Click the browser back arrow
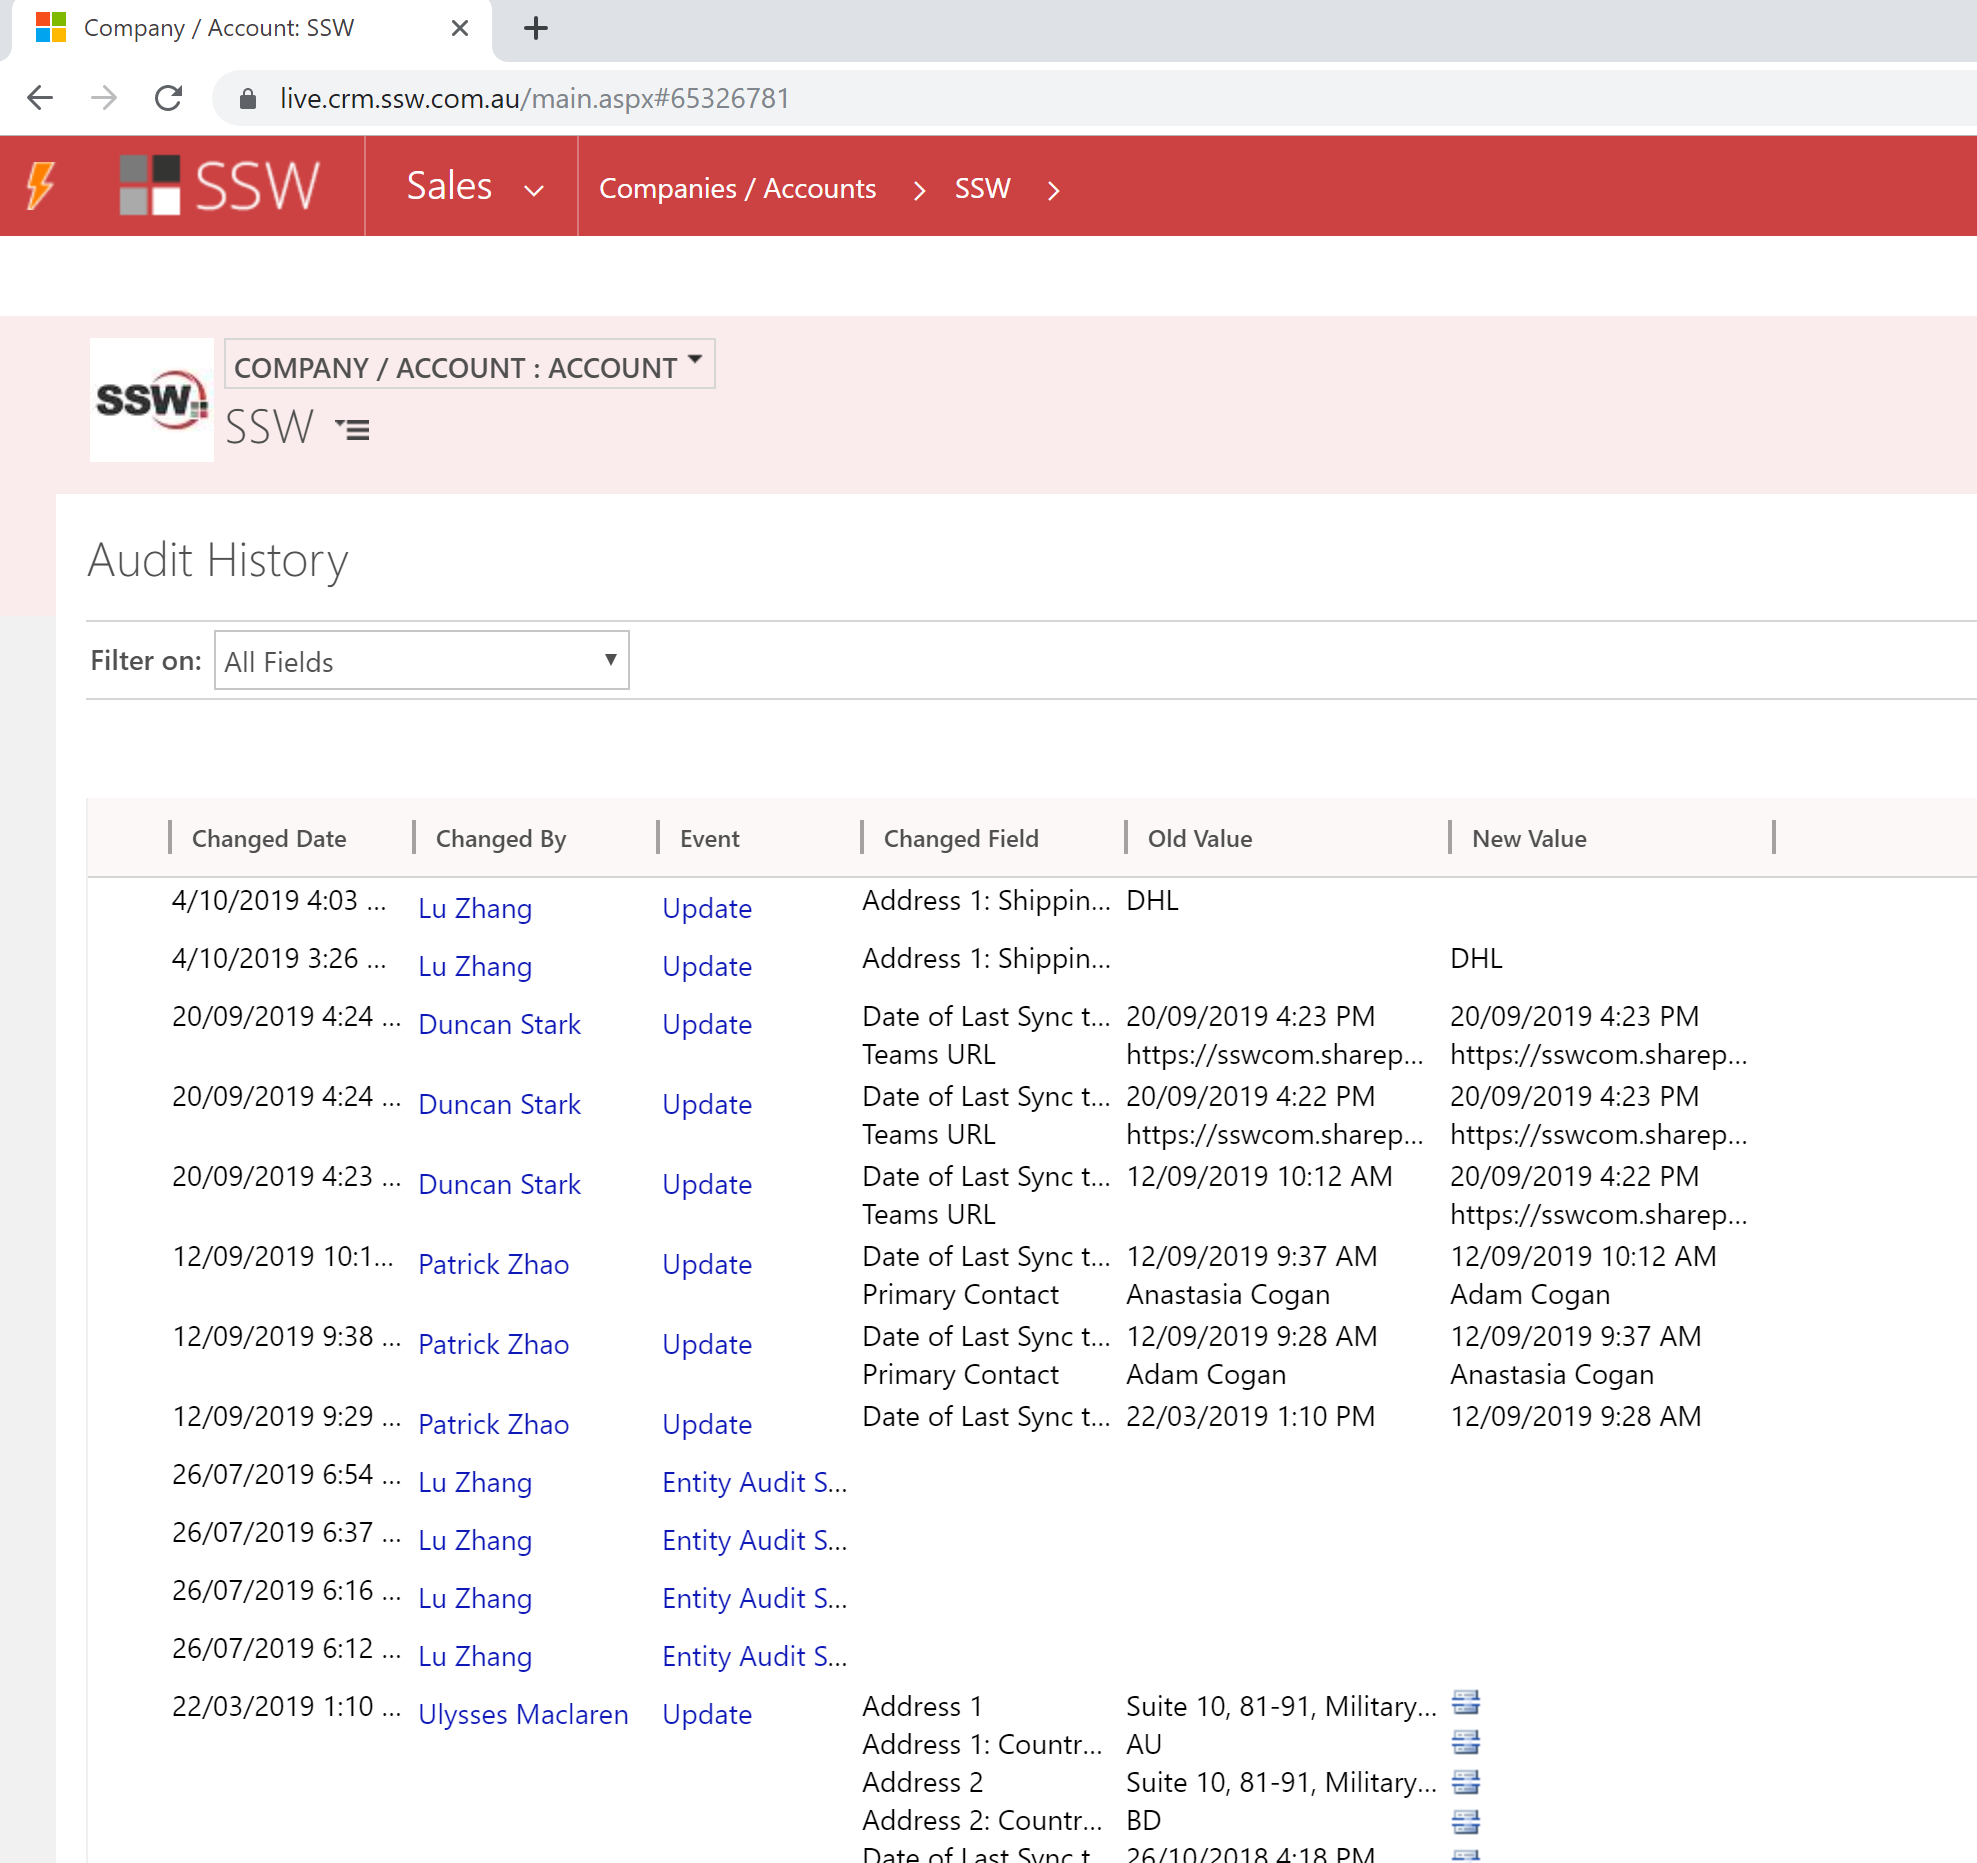 [40, 98]
